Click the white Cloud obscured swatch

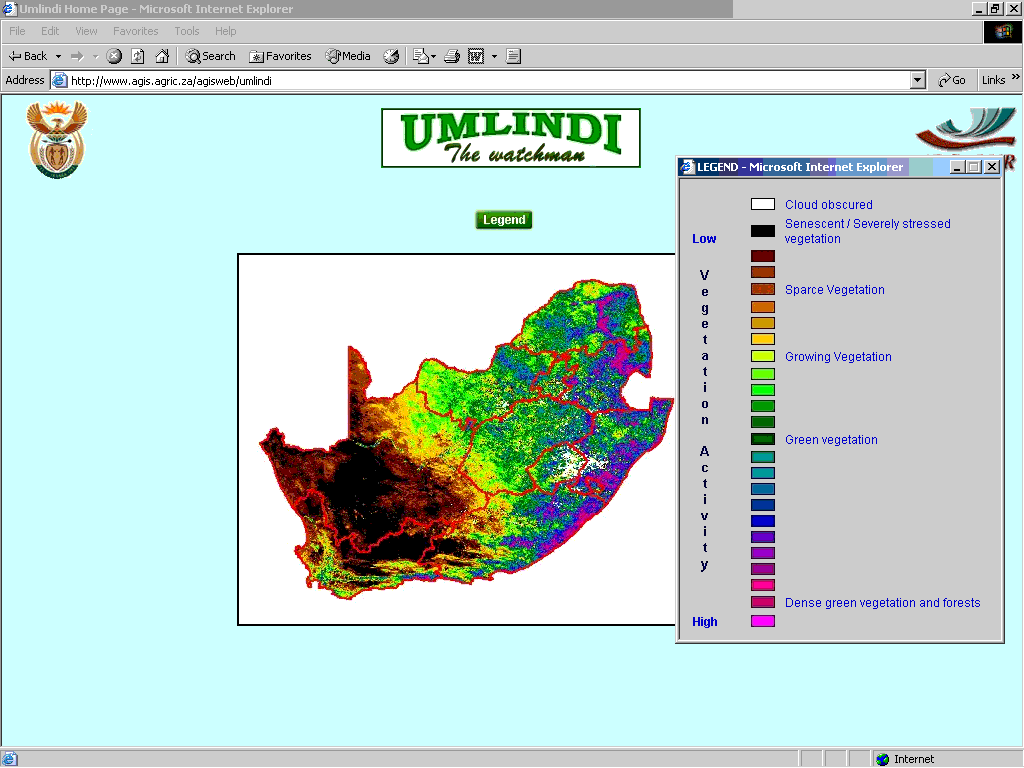coord(763,204)
